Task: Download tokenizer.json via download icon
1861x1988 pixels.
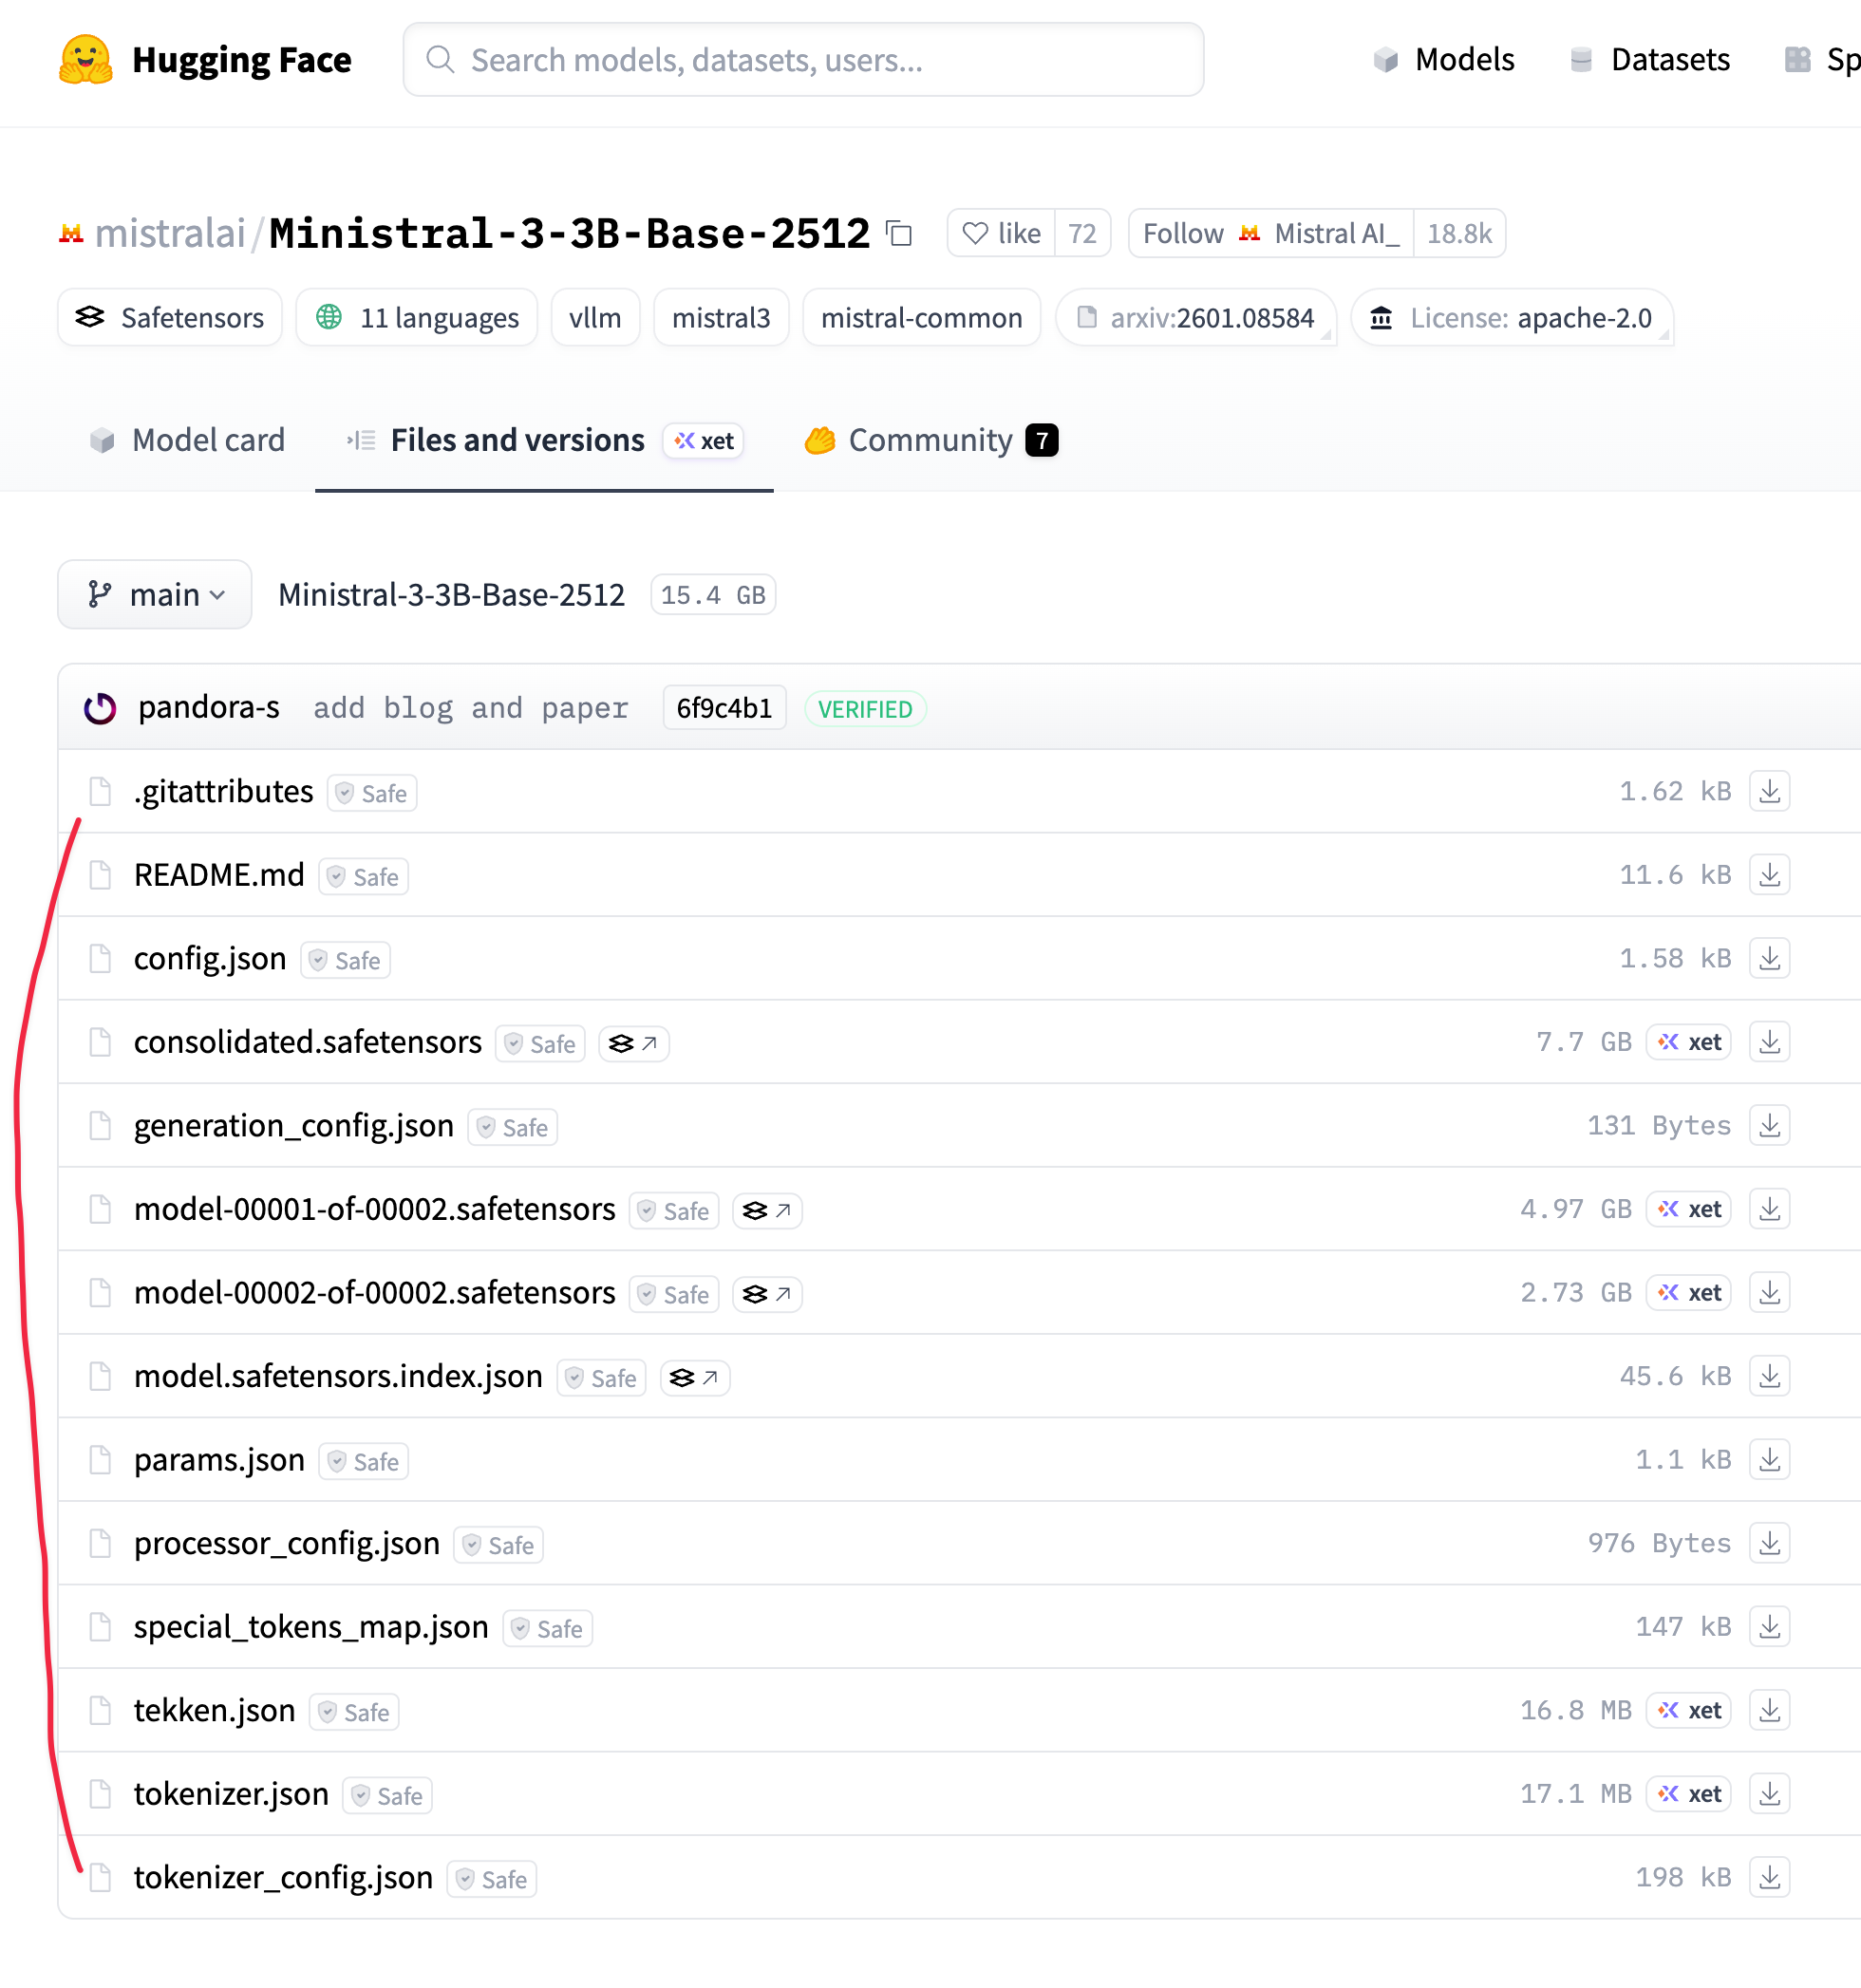Action: [x=1769, y=1794]
